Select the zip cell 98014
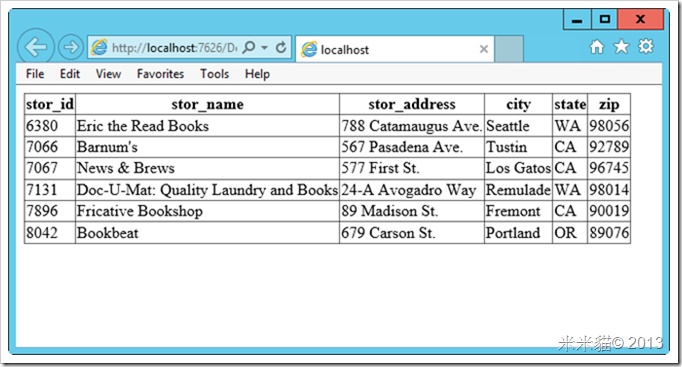682x367 pixels. click(609, 190)
